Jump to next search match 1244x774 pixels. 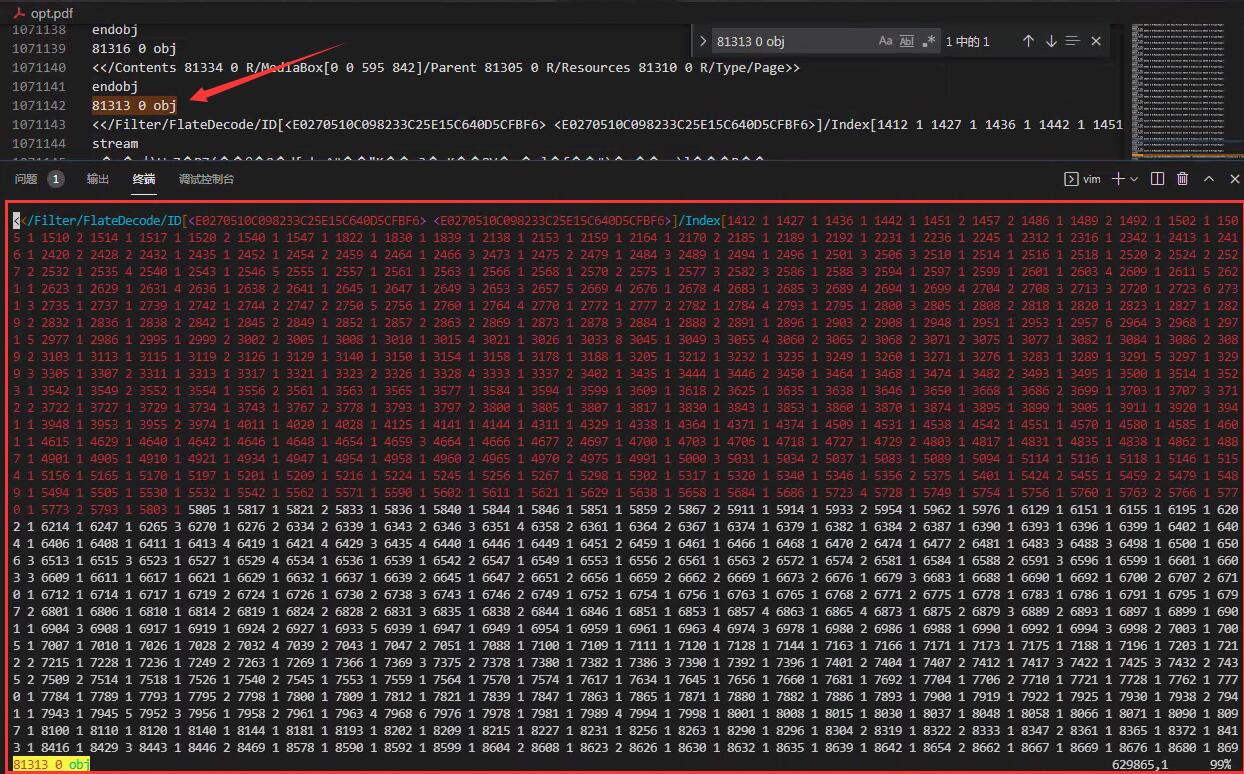pyautogui.click(x=1051, y=40)
